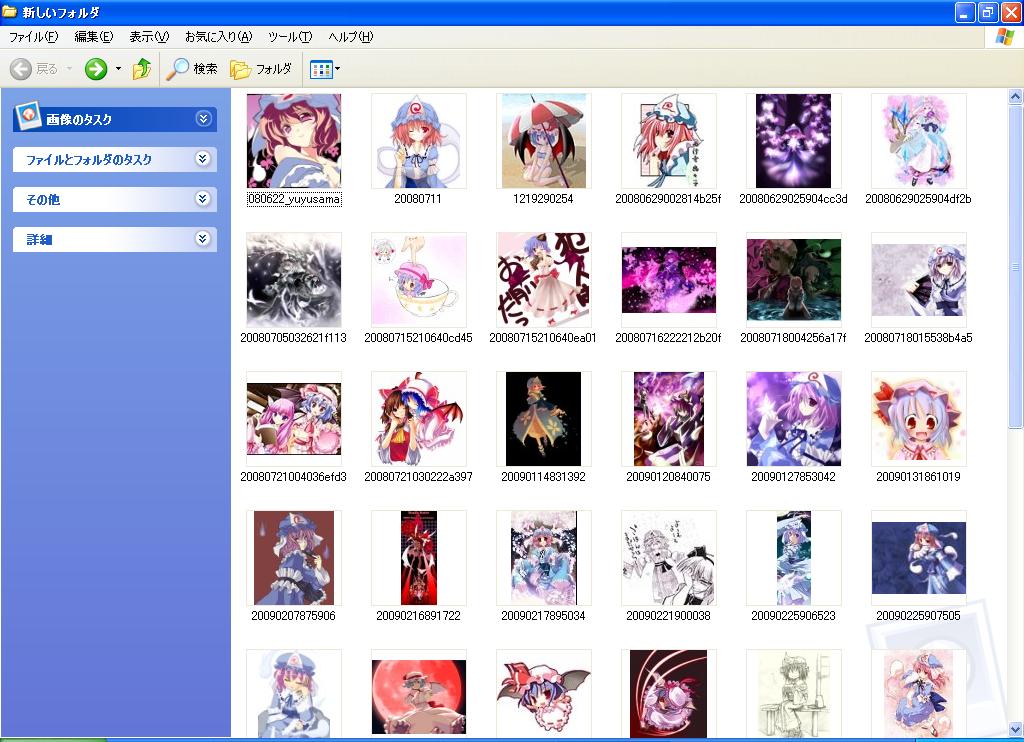1024x742 pixels.
Task: Select thumbnail 20090225906523
Action: (x=793, y=558)
